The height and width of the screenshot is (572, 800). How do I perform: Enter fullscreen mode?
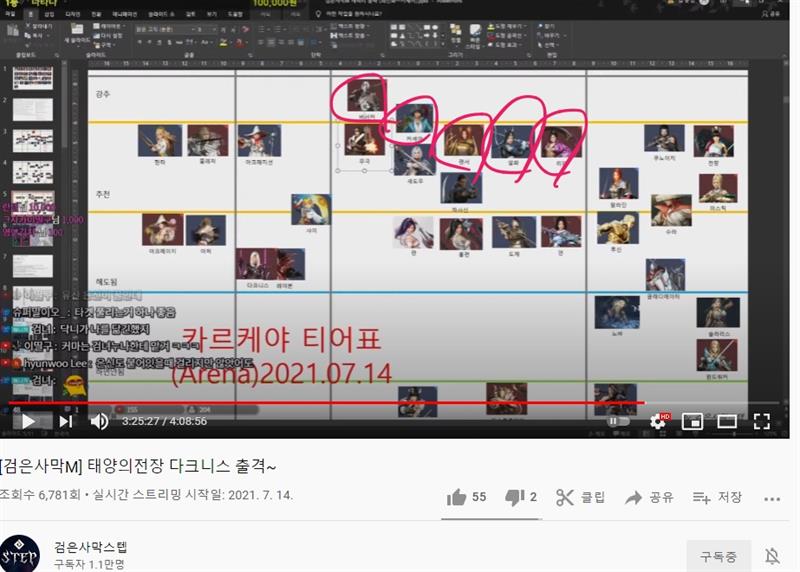click(x=762, y=421)
